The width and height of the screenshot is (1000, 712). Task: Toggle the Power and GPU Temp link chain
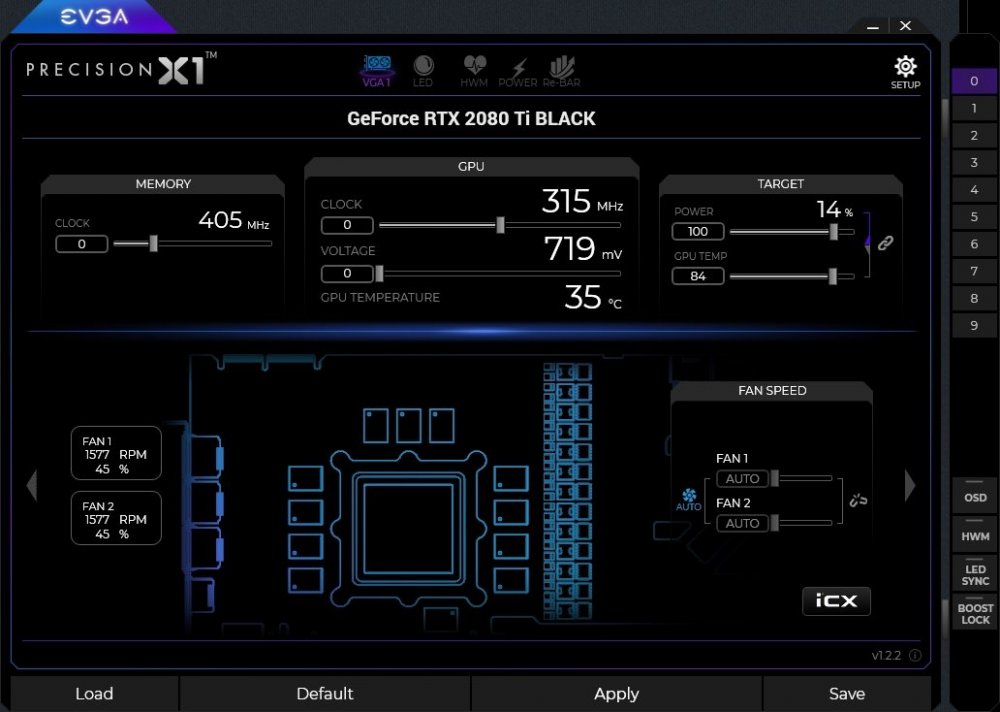[x=884, y=243]
